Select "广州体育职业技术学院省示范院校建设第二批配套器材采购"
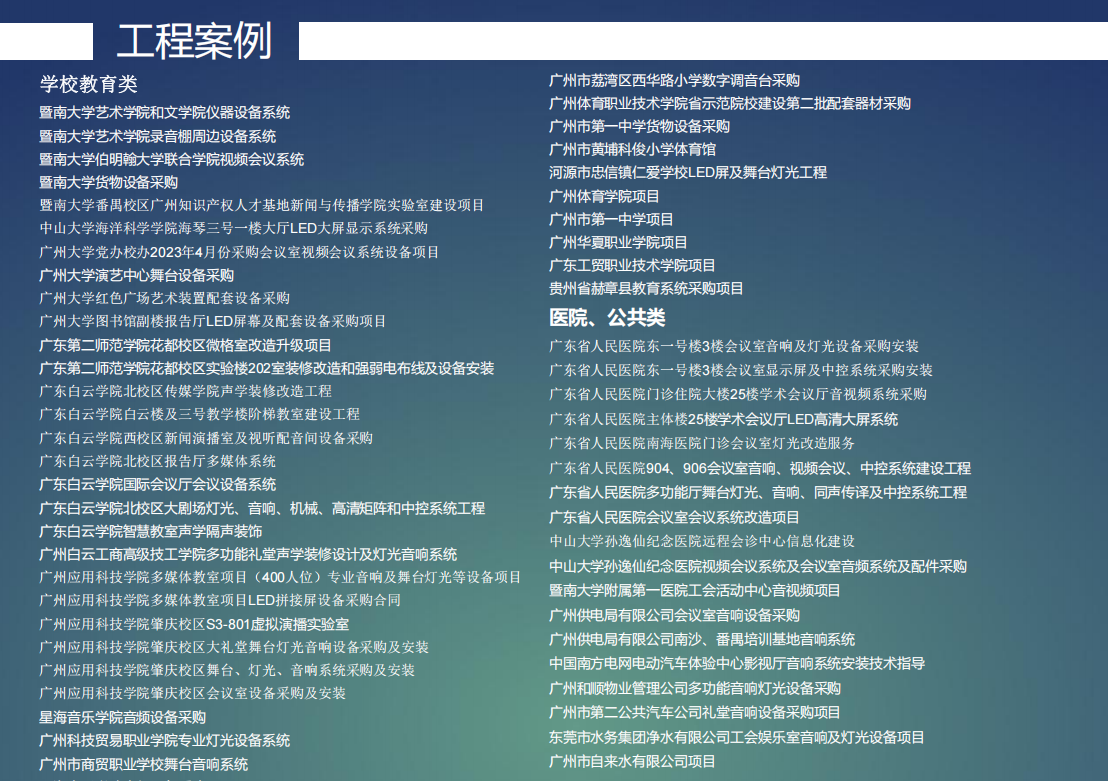 coord(730,104)
